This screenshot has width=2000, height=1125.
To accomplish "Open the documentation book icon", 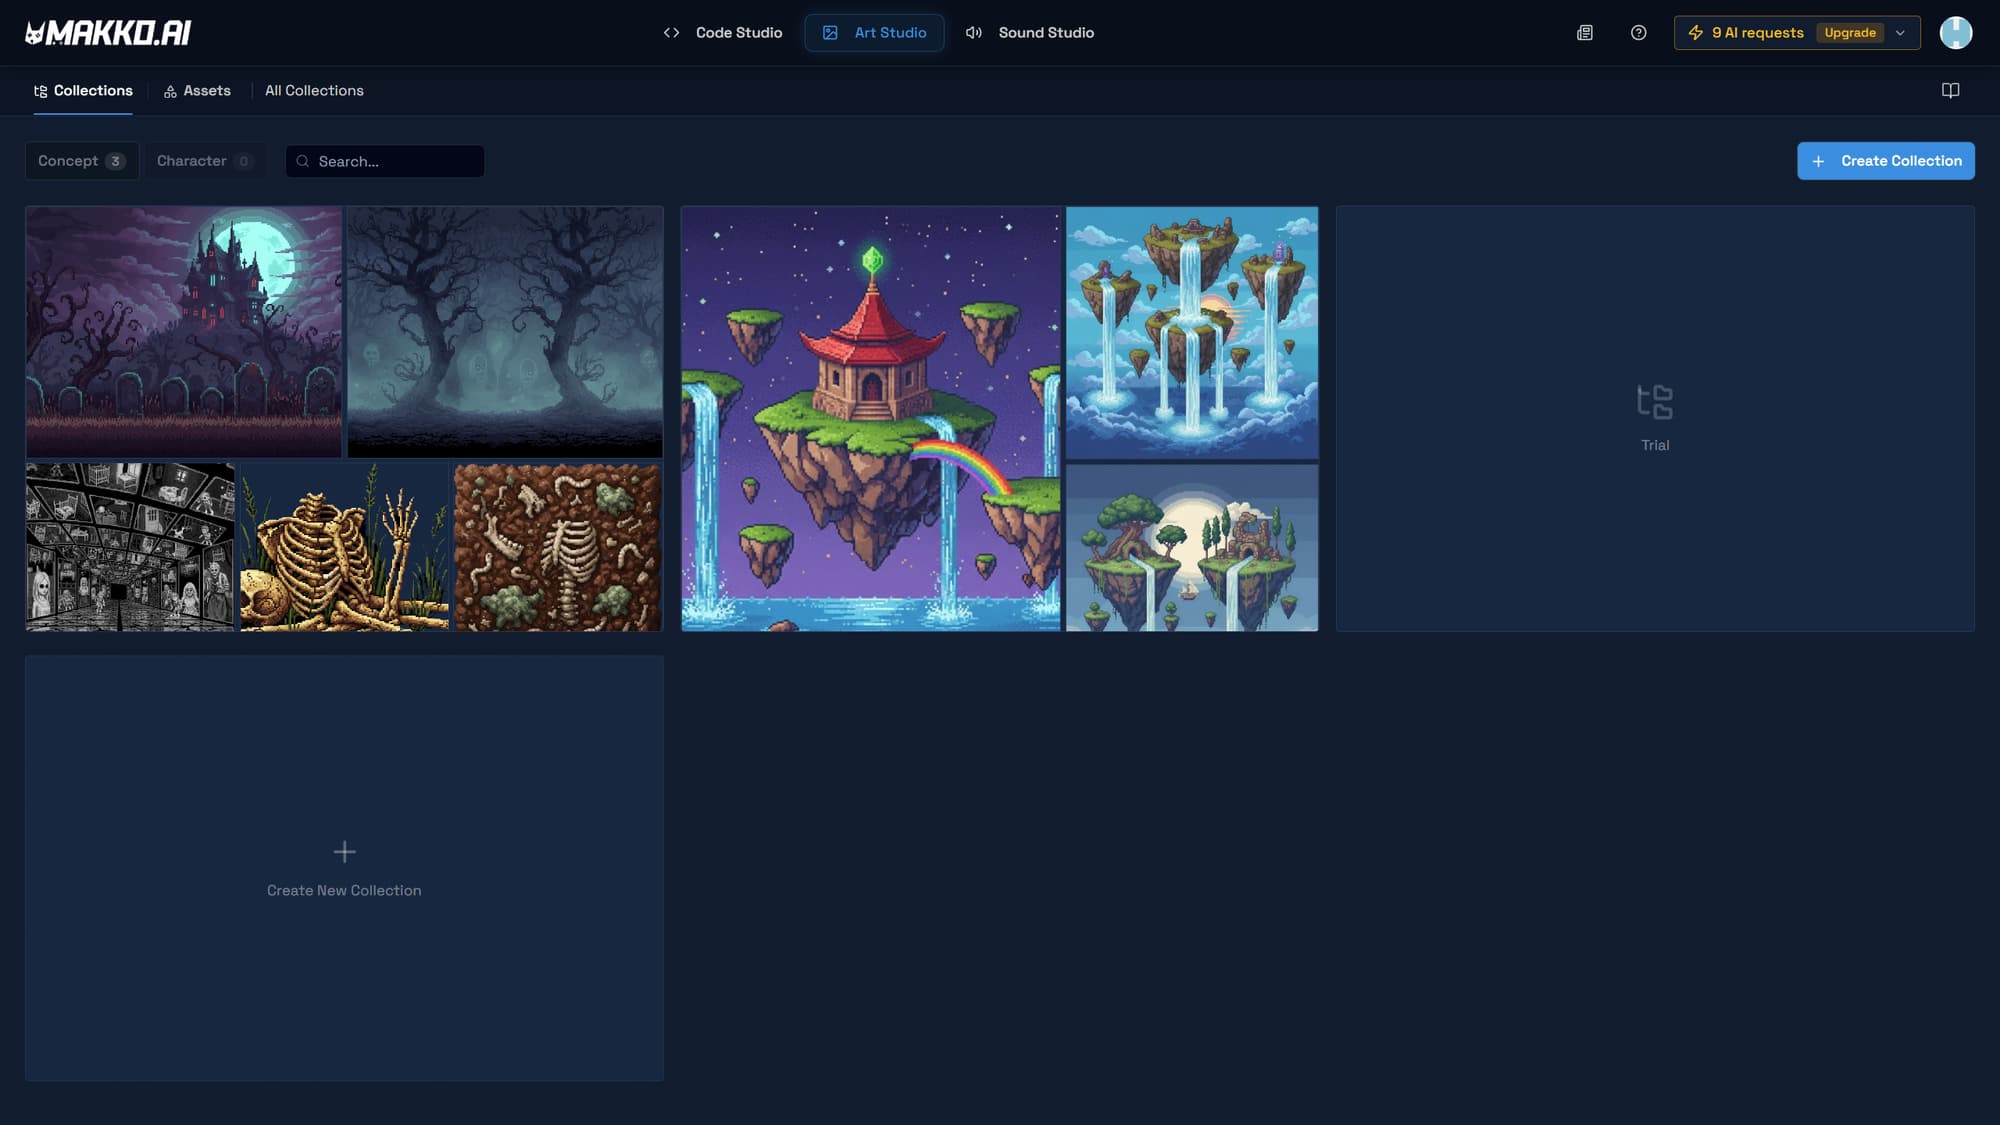I will tap(1950, 91).
